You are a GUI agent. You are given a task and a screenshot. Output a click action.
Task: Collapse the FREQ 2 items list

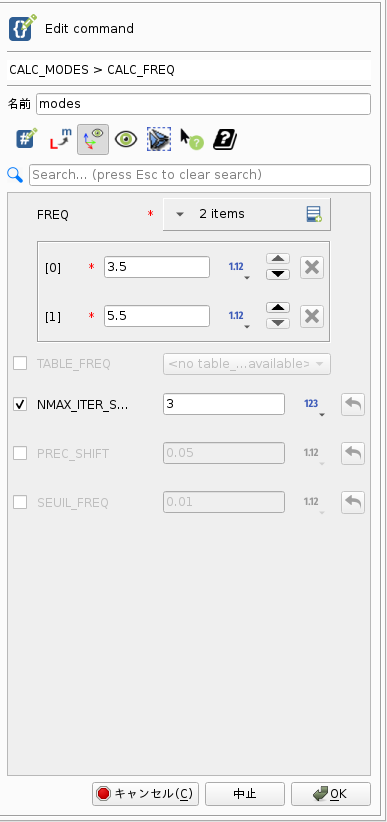180,214
